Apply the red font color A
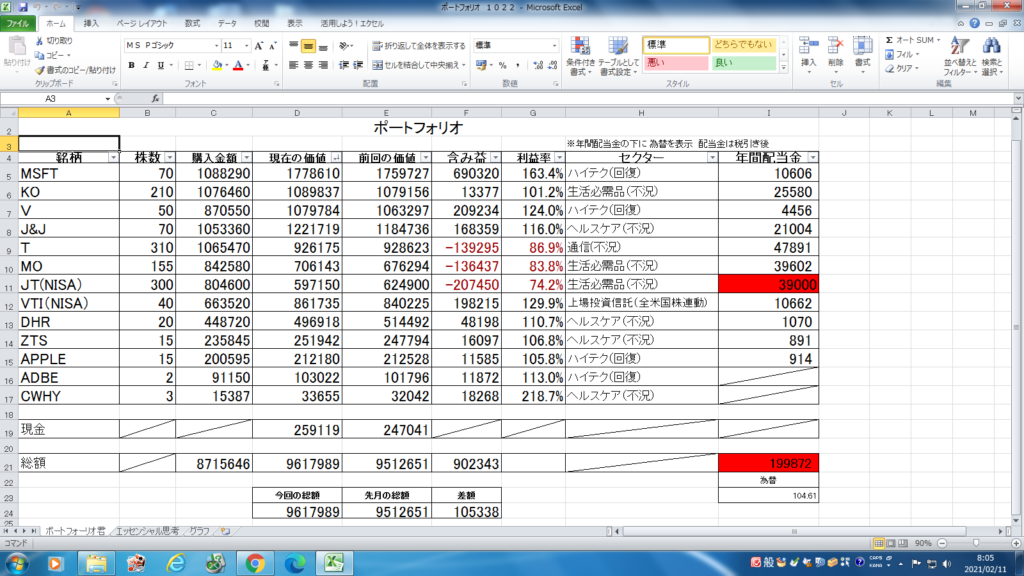Viewport: 1024px width, 576px height. click(238, 65)
